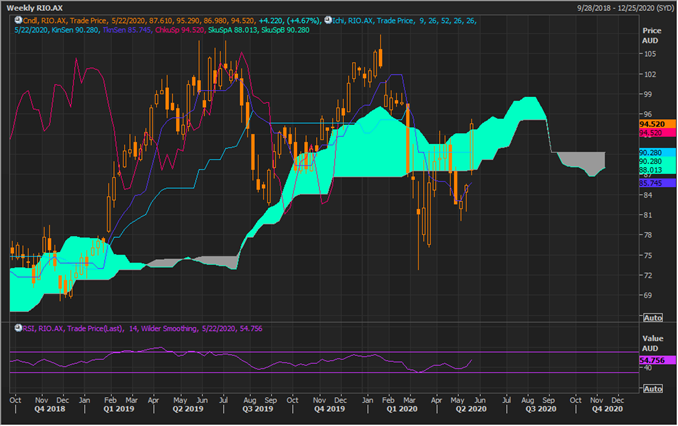Select the SkuSpB 90.280 legend entry

[x=285, y=30]
